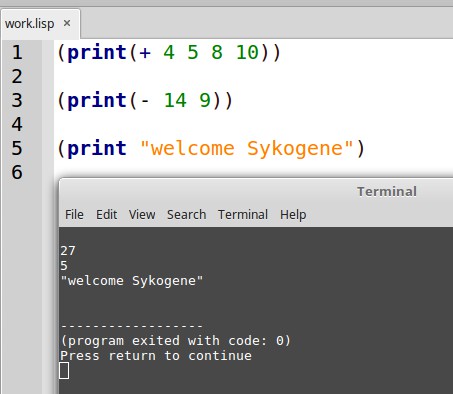This screenshot has width=453, height=394.
Task: Click the terminal cursor block
Action: click(64, 371)
